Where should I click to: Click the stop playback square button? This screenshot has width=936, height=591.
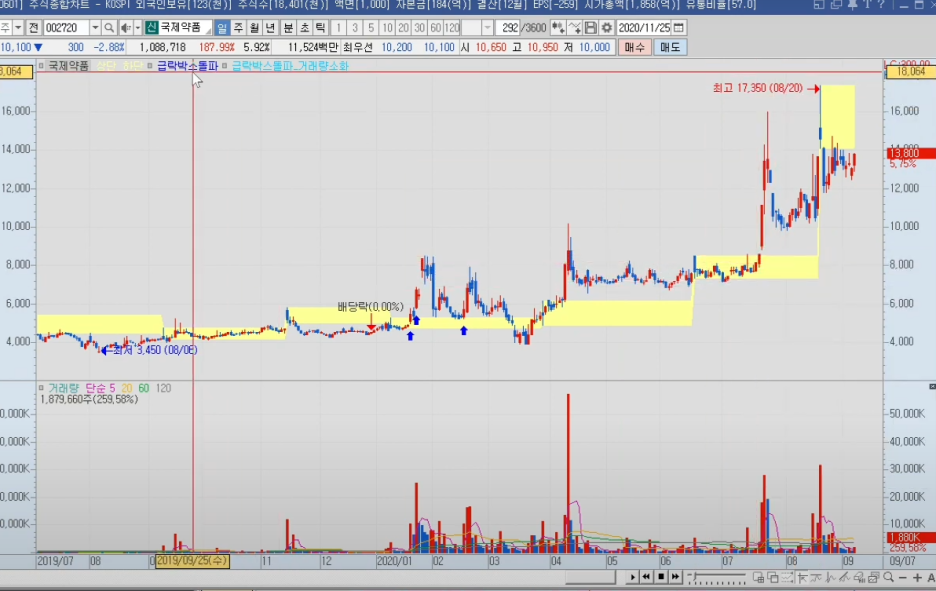click(661, 578)
